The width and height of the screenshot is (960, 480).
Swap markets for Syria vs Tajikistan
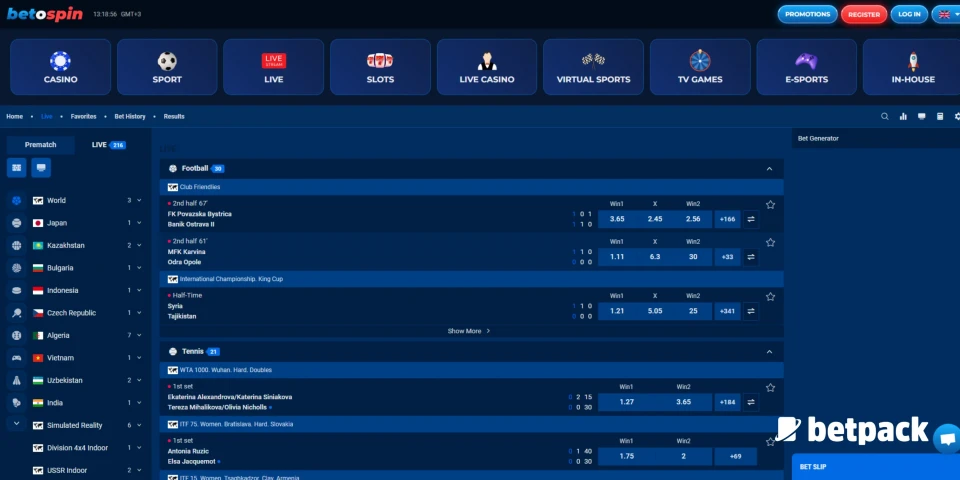[x=751, y=311]
